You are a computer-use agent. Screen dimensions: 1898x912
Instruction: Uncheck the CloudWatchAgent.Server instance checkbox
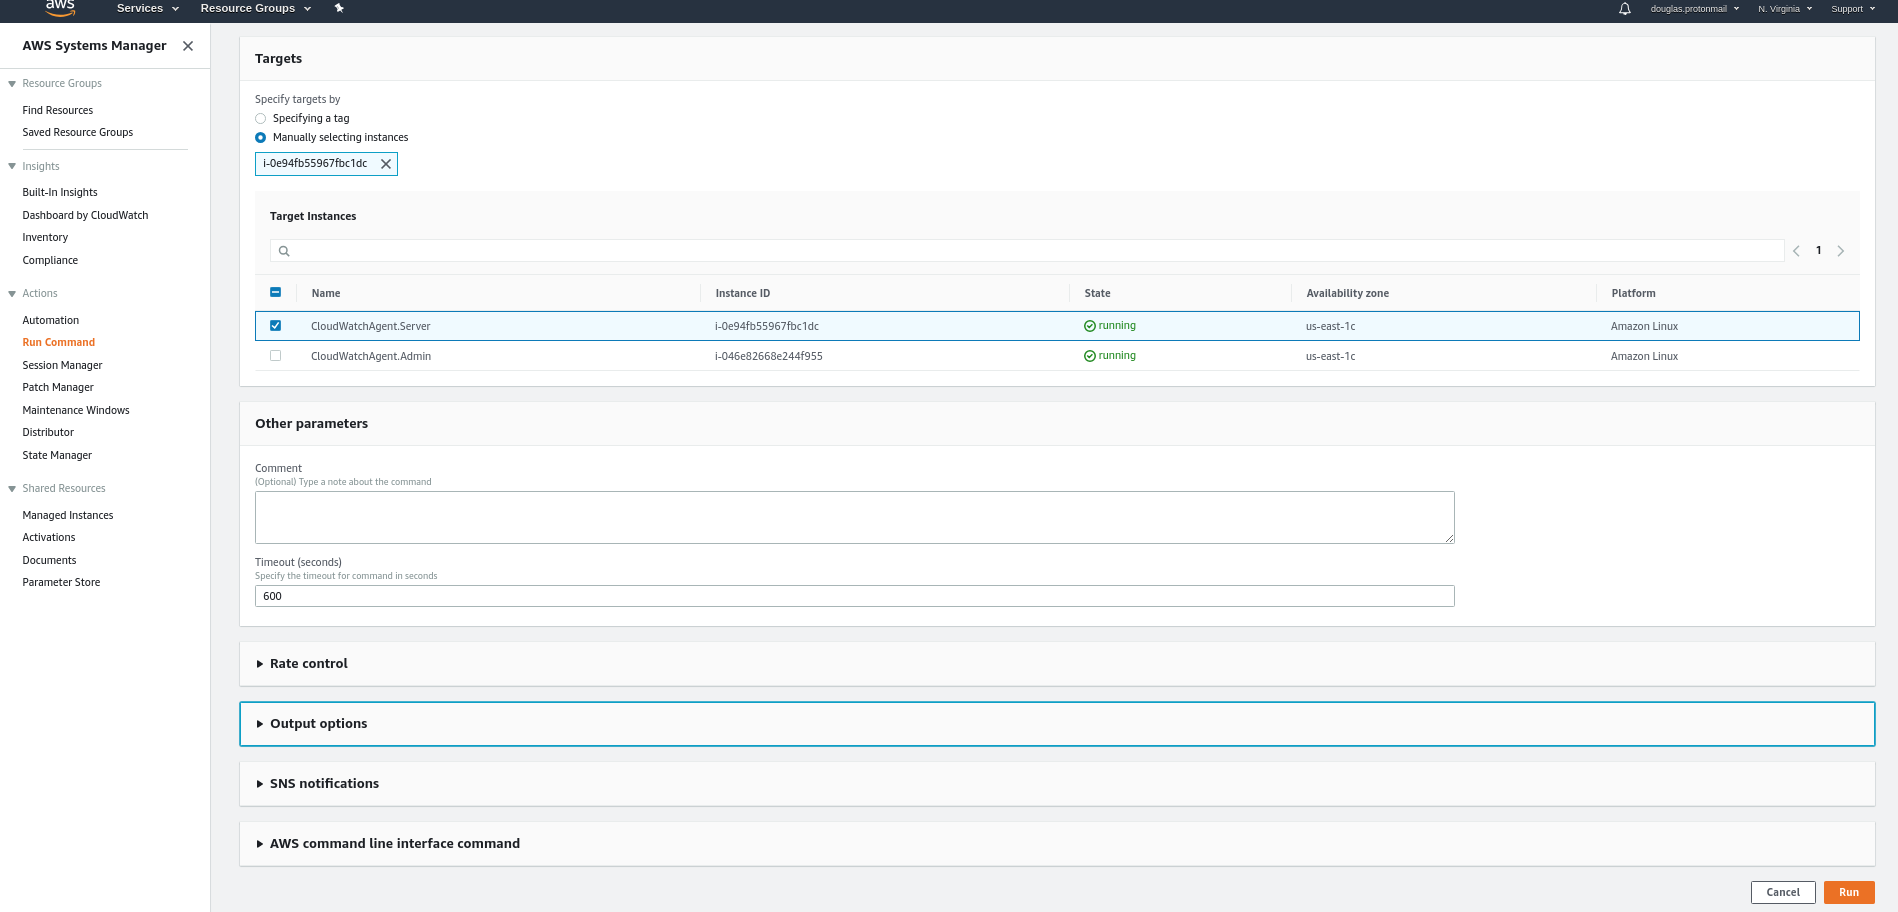pyautogui.click(x=276, y=326)
